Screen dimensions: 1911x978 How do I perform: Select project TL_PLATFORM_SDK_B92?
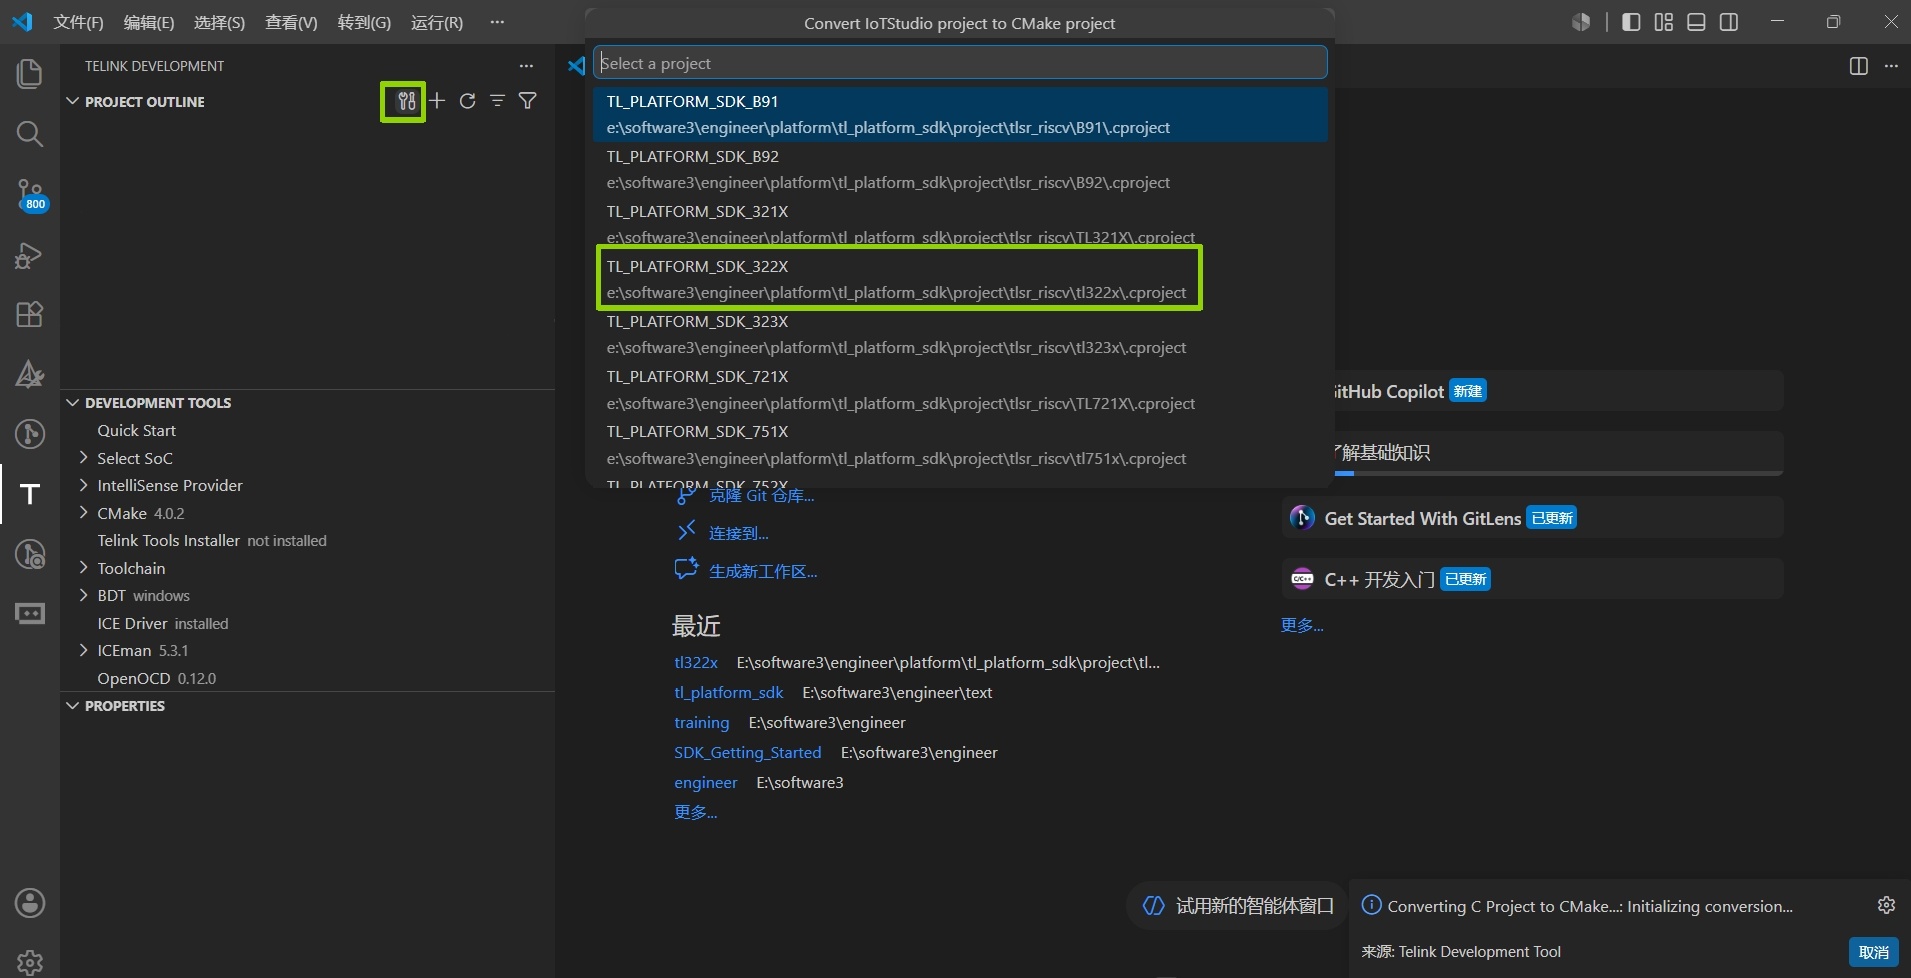point(960,169)
